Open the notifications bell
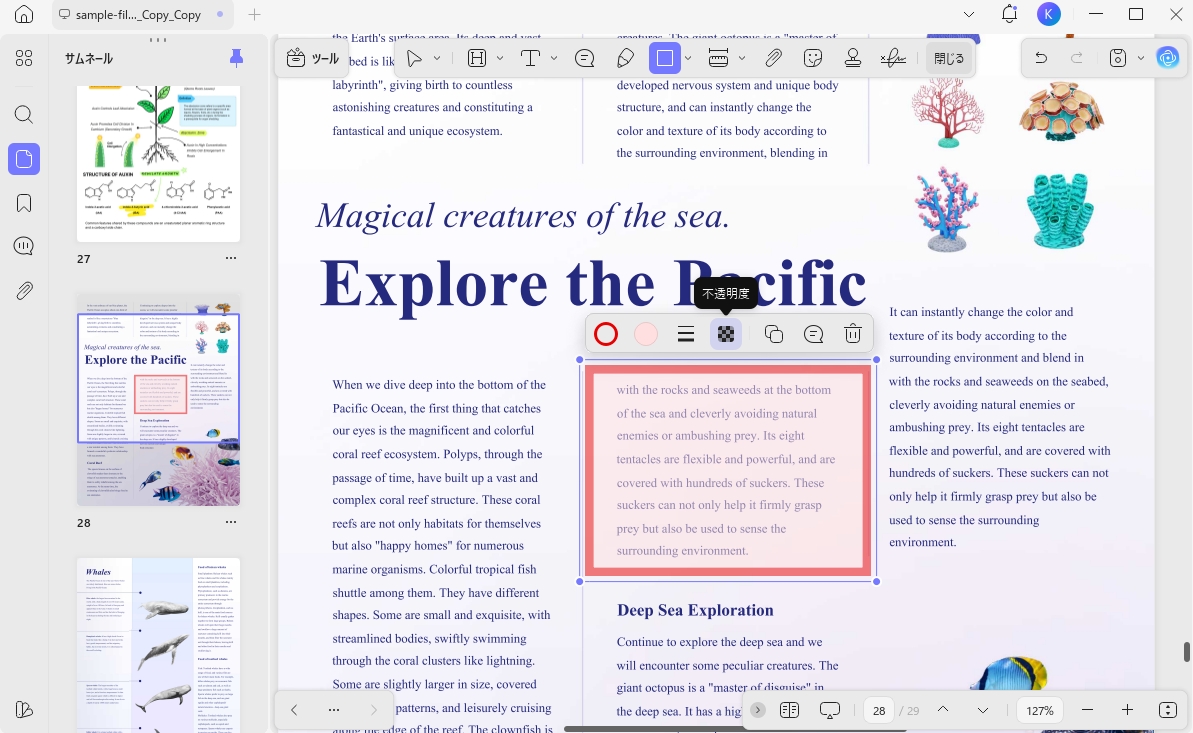The width and height of the screenshot is (1193, 733). (x=1010, y=14)
